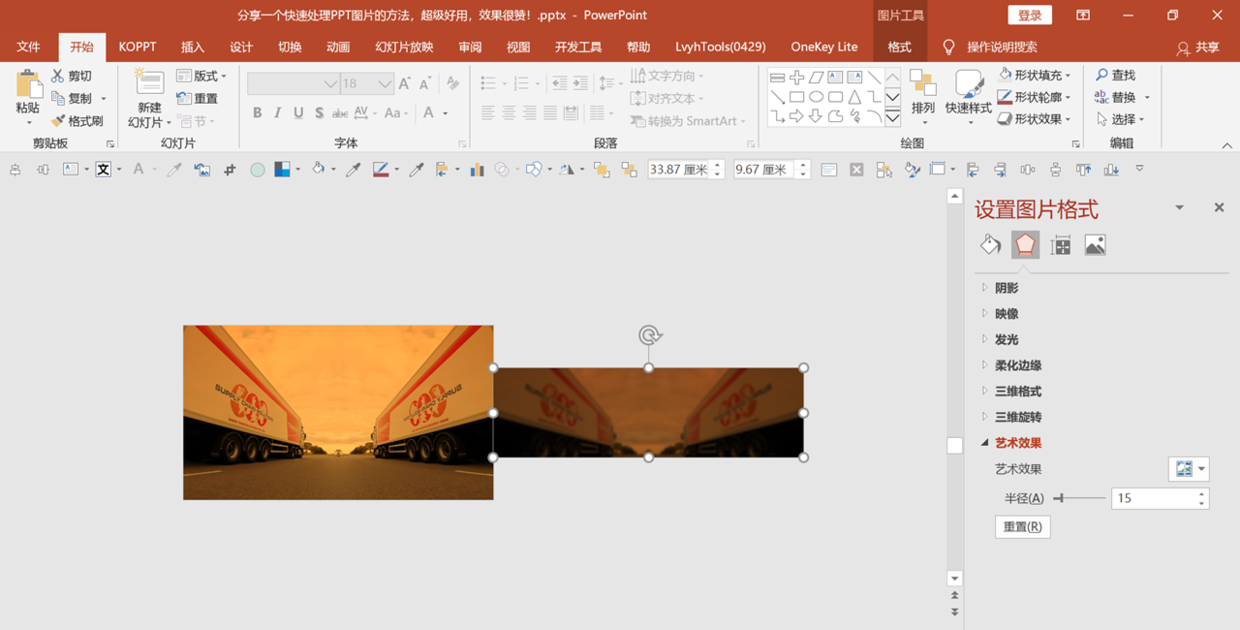This screenshot has width=1240, height=630.
Task: Open 形状填充 shape fill dropdown
Action: coord(1037,75)
